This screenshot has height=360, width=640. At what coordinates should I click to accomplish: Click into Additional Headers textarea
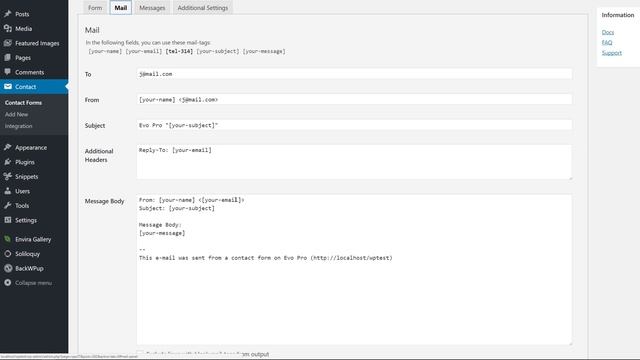[354, 162]
